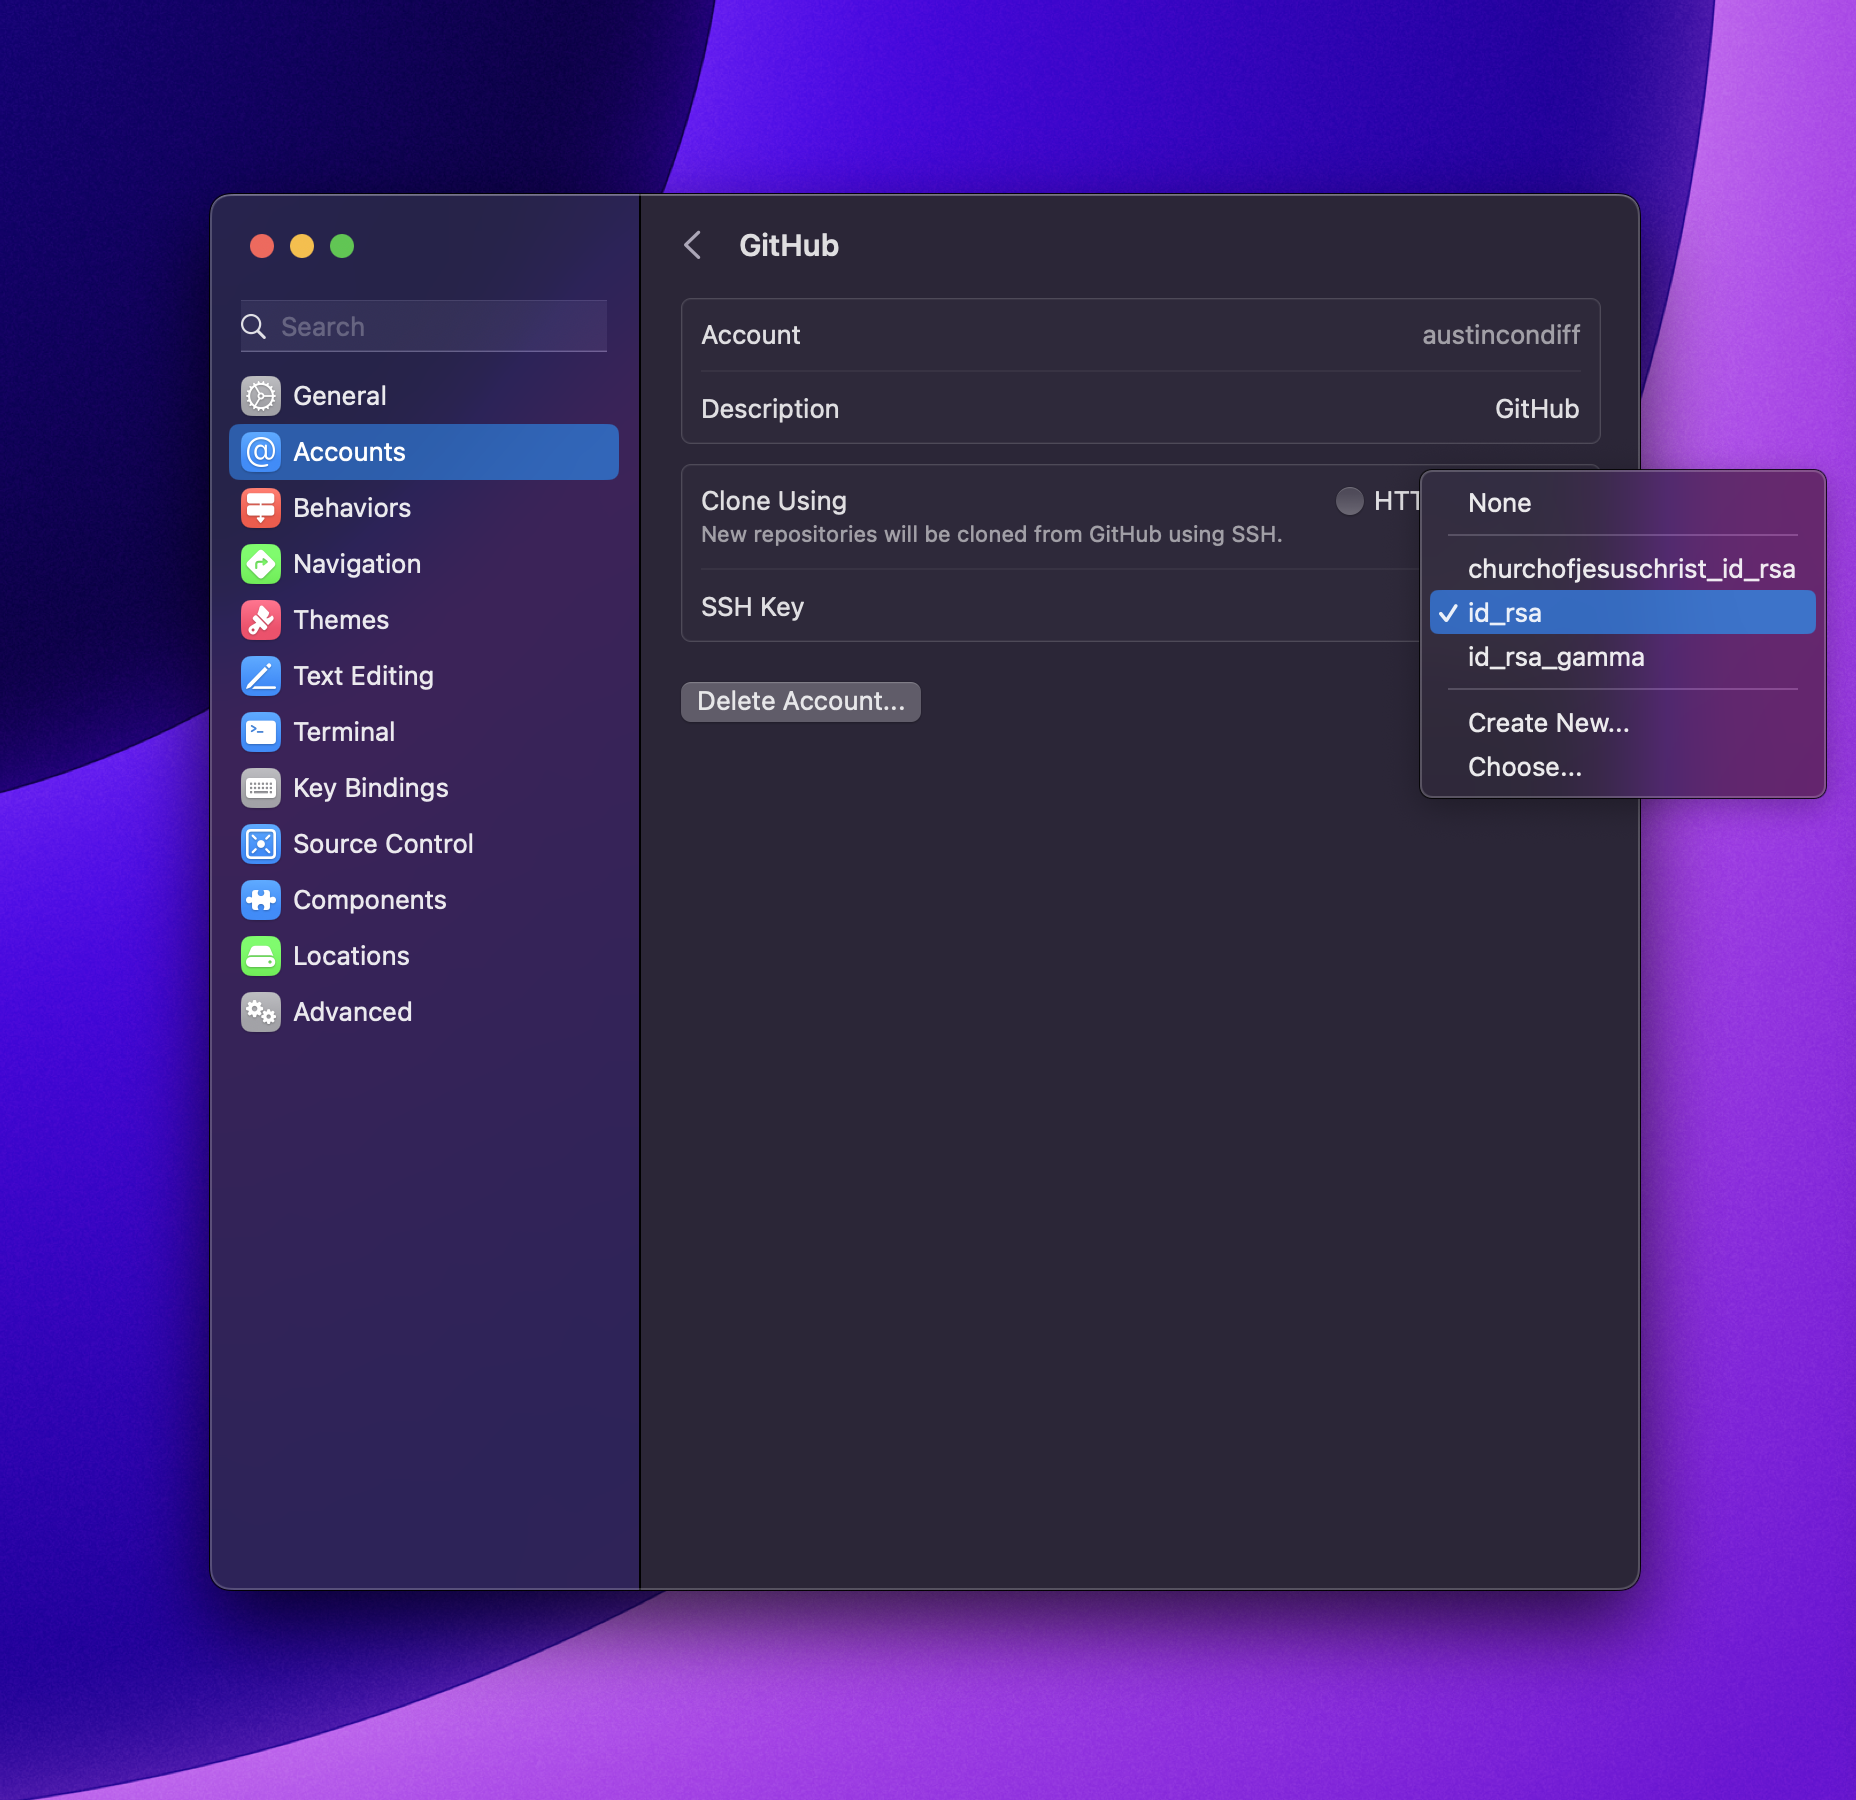1856x1800 pixels.
Task: Switch to Behaviors settings label
Action: pyautogui.click(x=352, y=508)
